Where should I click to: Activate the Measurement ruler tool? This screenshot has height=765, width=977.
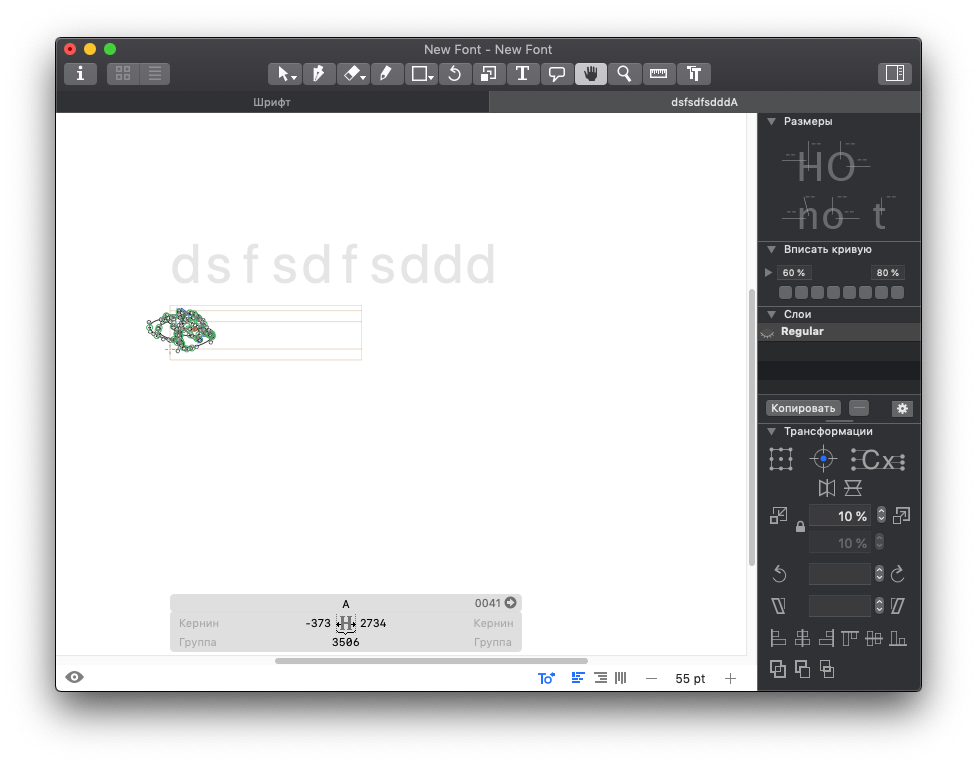coord(658,73)
